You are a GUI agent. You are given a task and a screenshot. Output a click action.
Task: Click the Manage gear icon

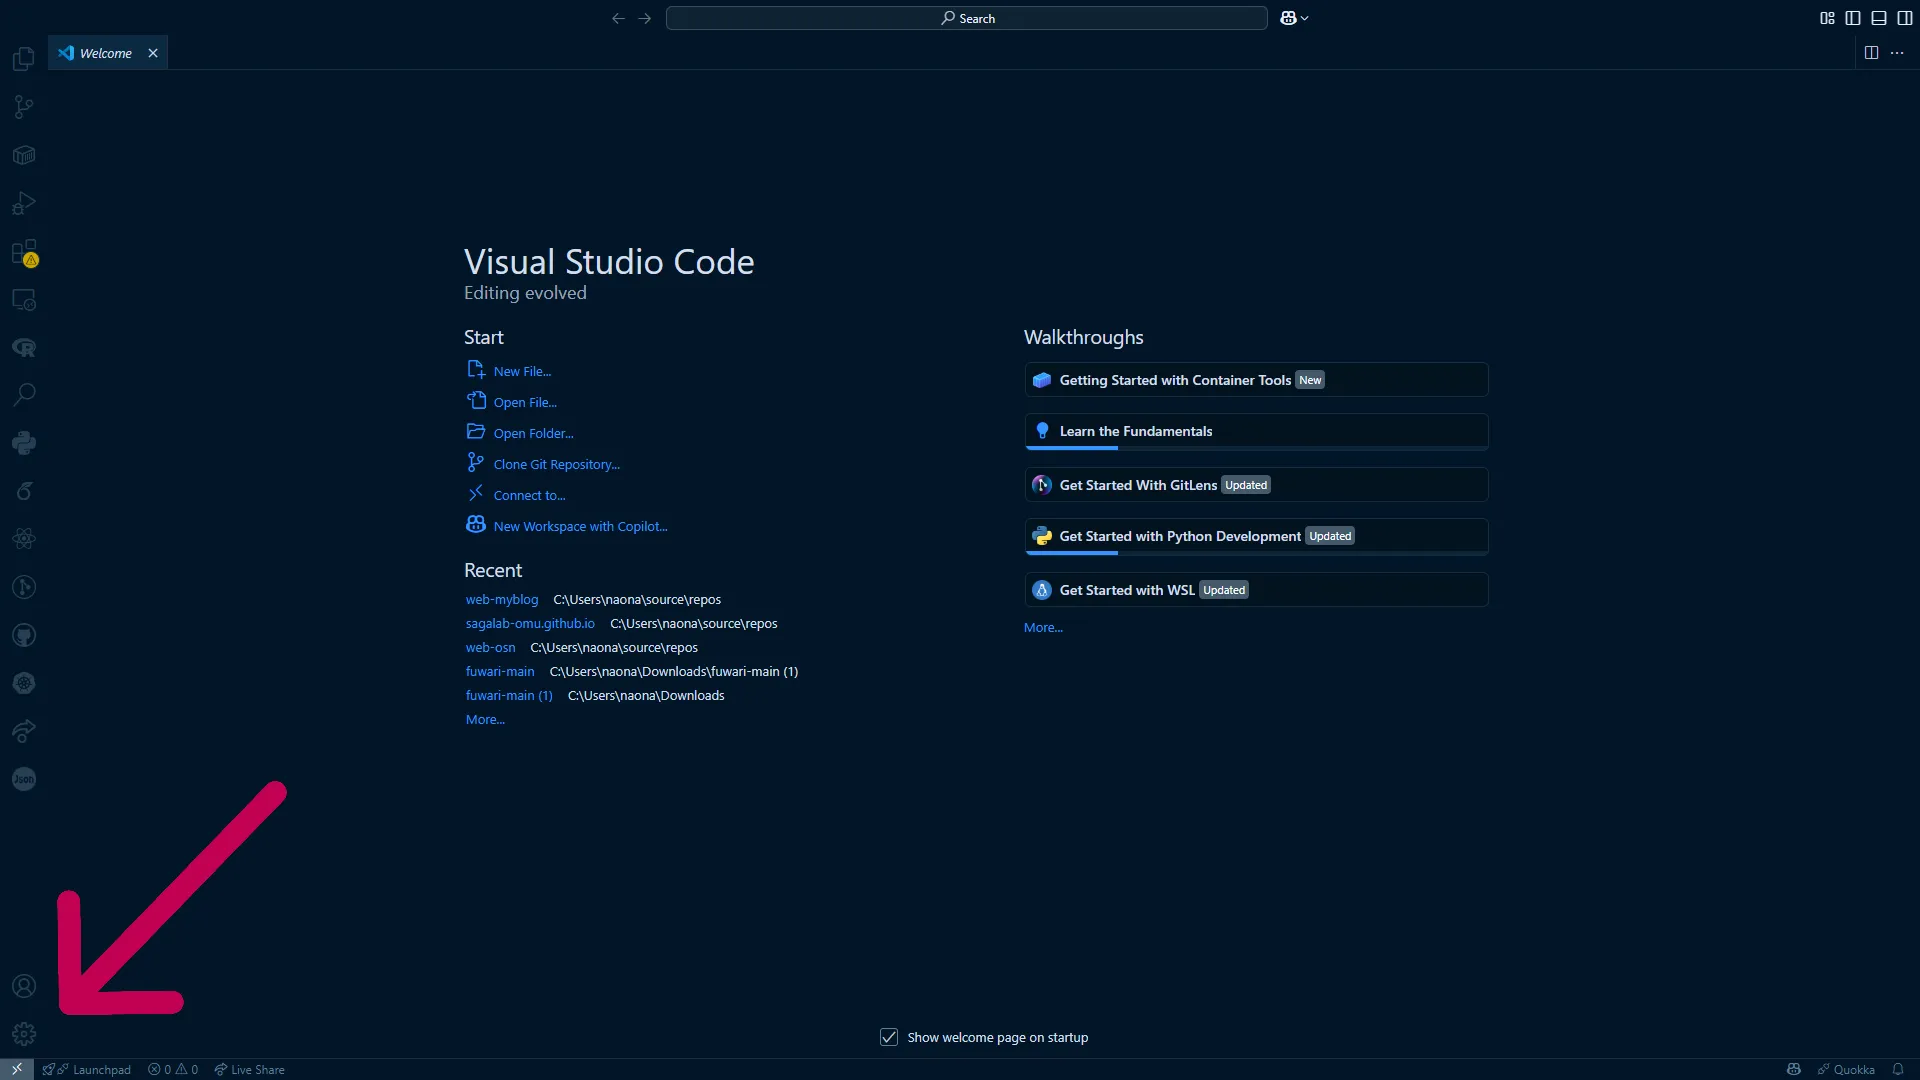[x=24, y=1034]
